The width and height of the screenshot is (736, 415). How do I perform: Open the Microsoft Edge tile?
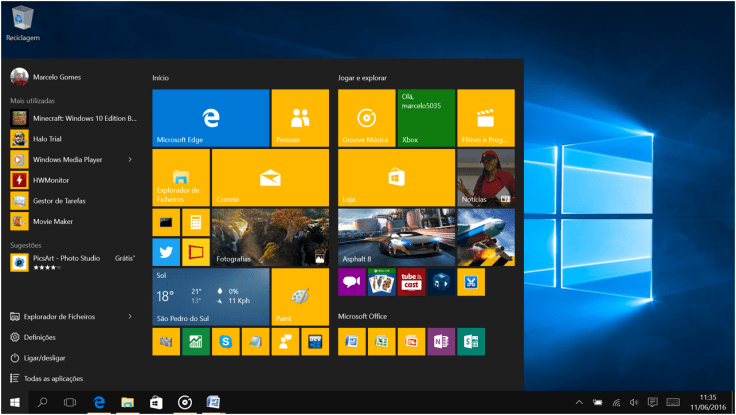click(x=211, y=117)
